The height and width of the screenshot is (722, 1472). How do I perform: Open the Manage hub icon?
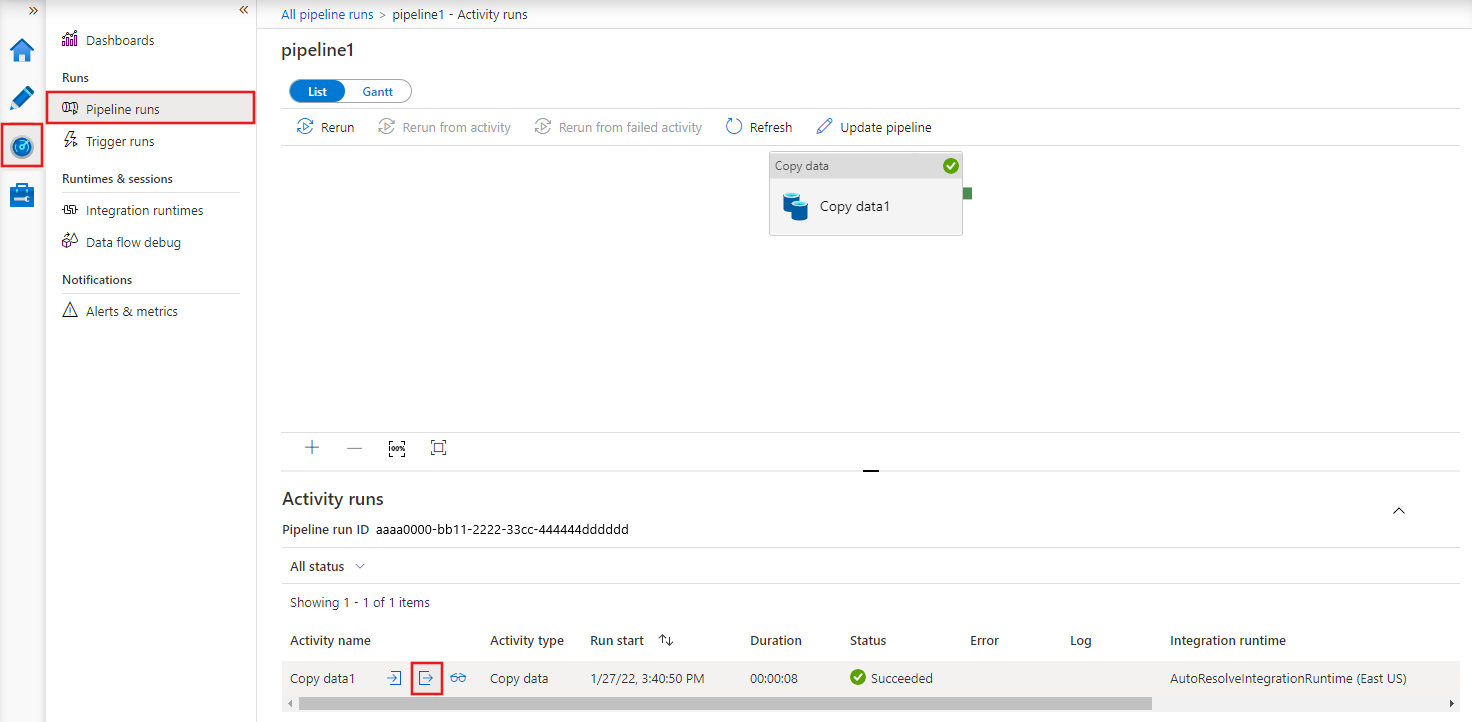pyautogui.click(x=22, y=195)
